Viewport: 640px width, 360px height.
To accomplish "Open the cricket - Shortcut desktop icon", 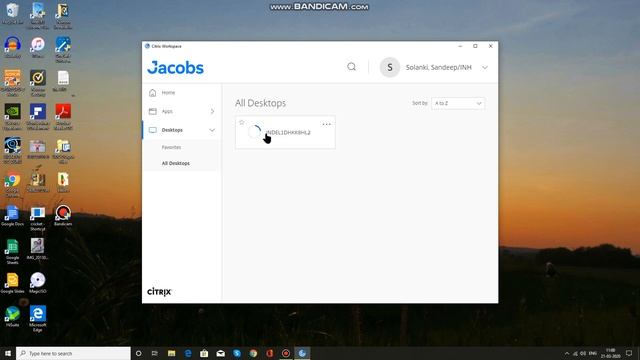I will point(38,218).
